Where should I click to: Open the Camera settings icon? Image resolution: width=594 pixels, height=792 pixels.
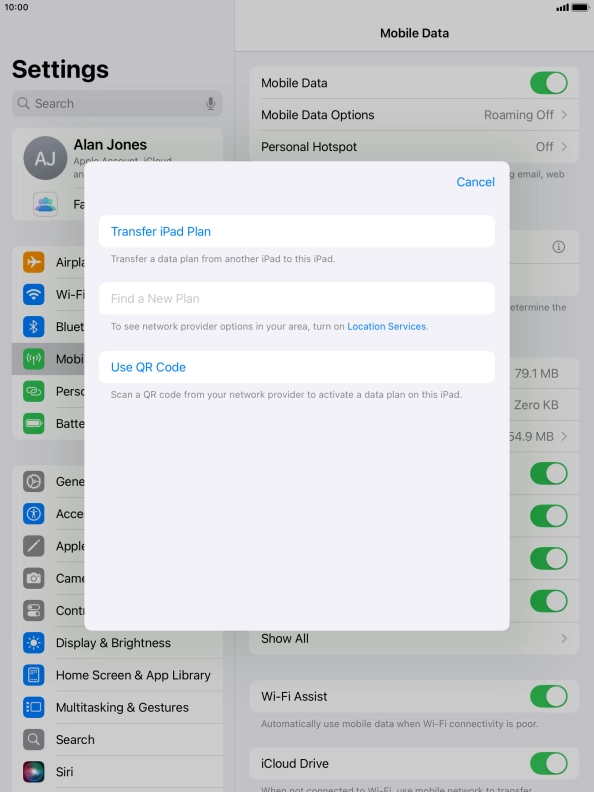coord(34,578)
